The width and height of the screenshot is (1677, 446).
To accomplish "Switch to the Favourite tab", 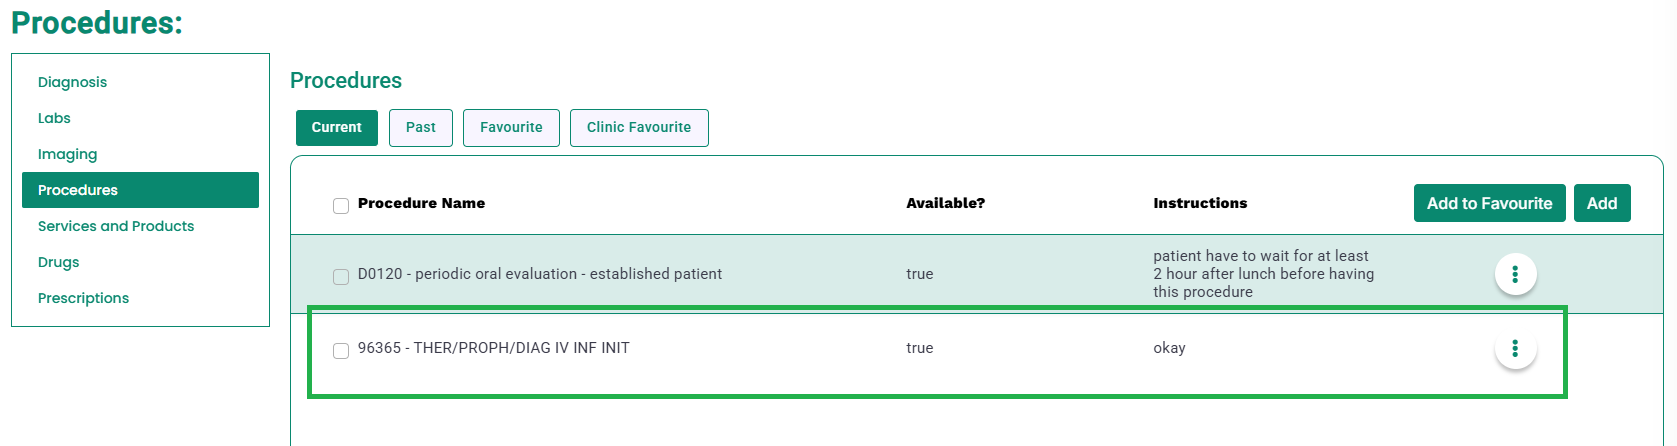I will (511, 128).
